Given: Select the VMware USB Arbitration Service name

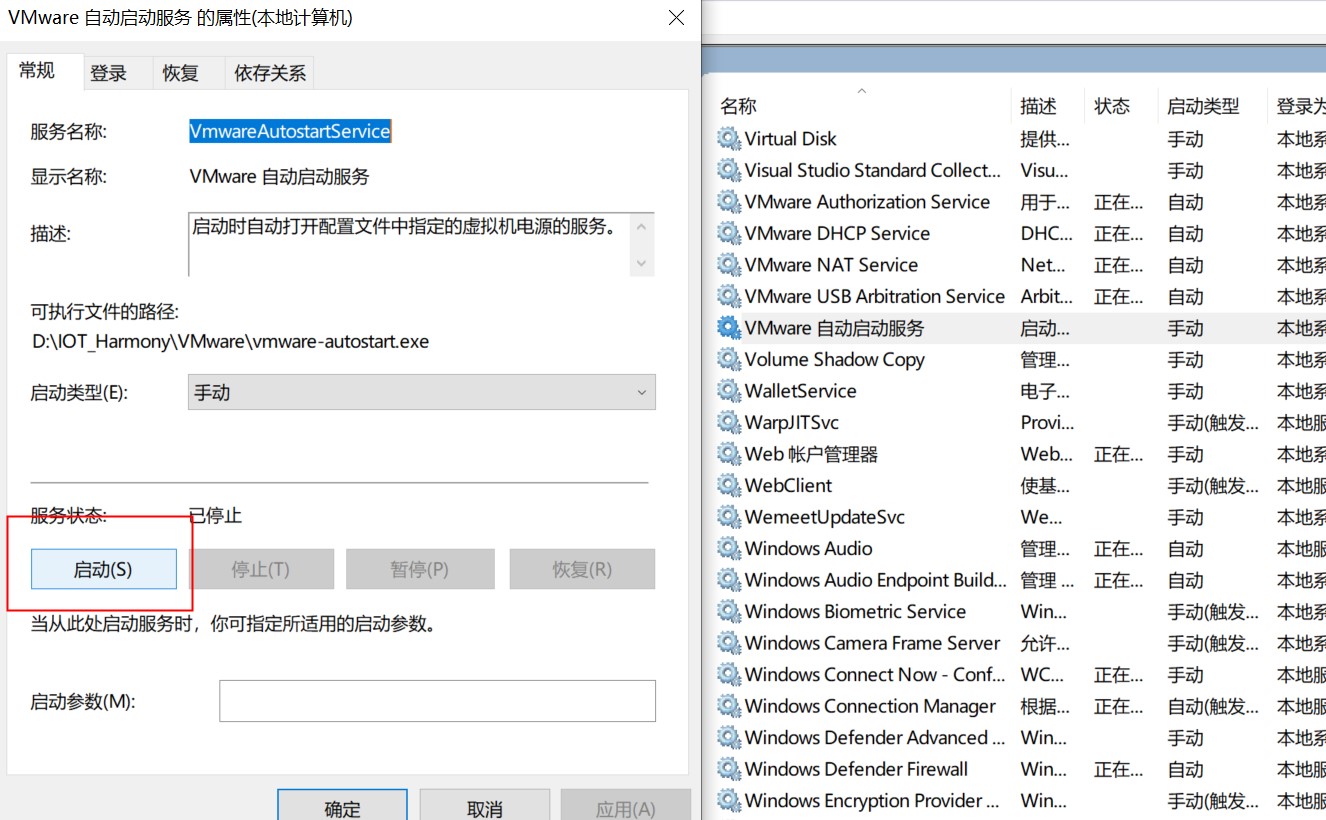Looking at the screenshot, I should pos(874,296).
